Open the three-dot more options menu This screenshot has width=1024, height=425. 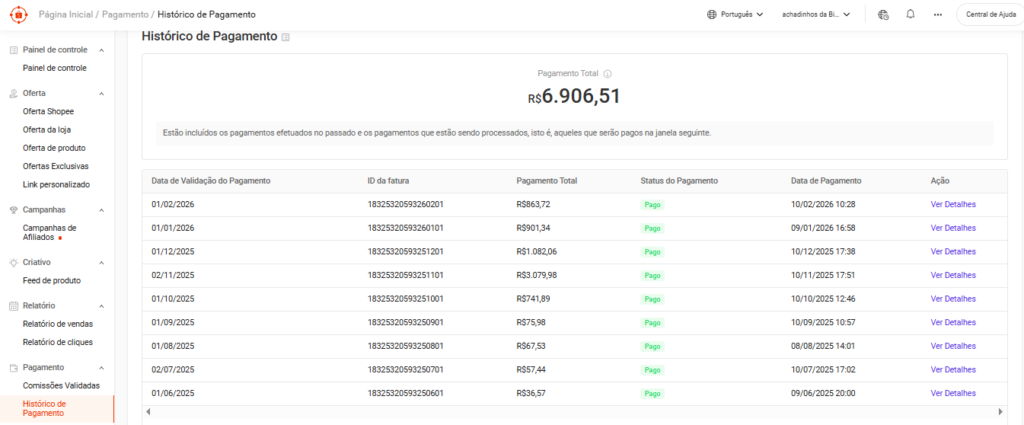click(937, 15)
